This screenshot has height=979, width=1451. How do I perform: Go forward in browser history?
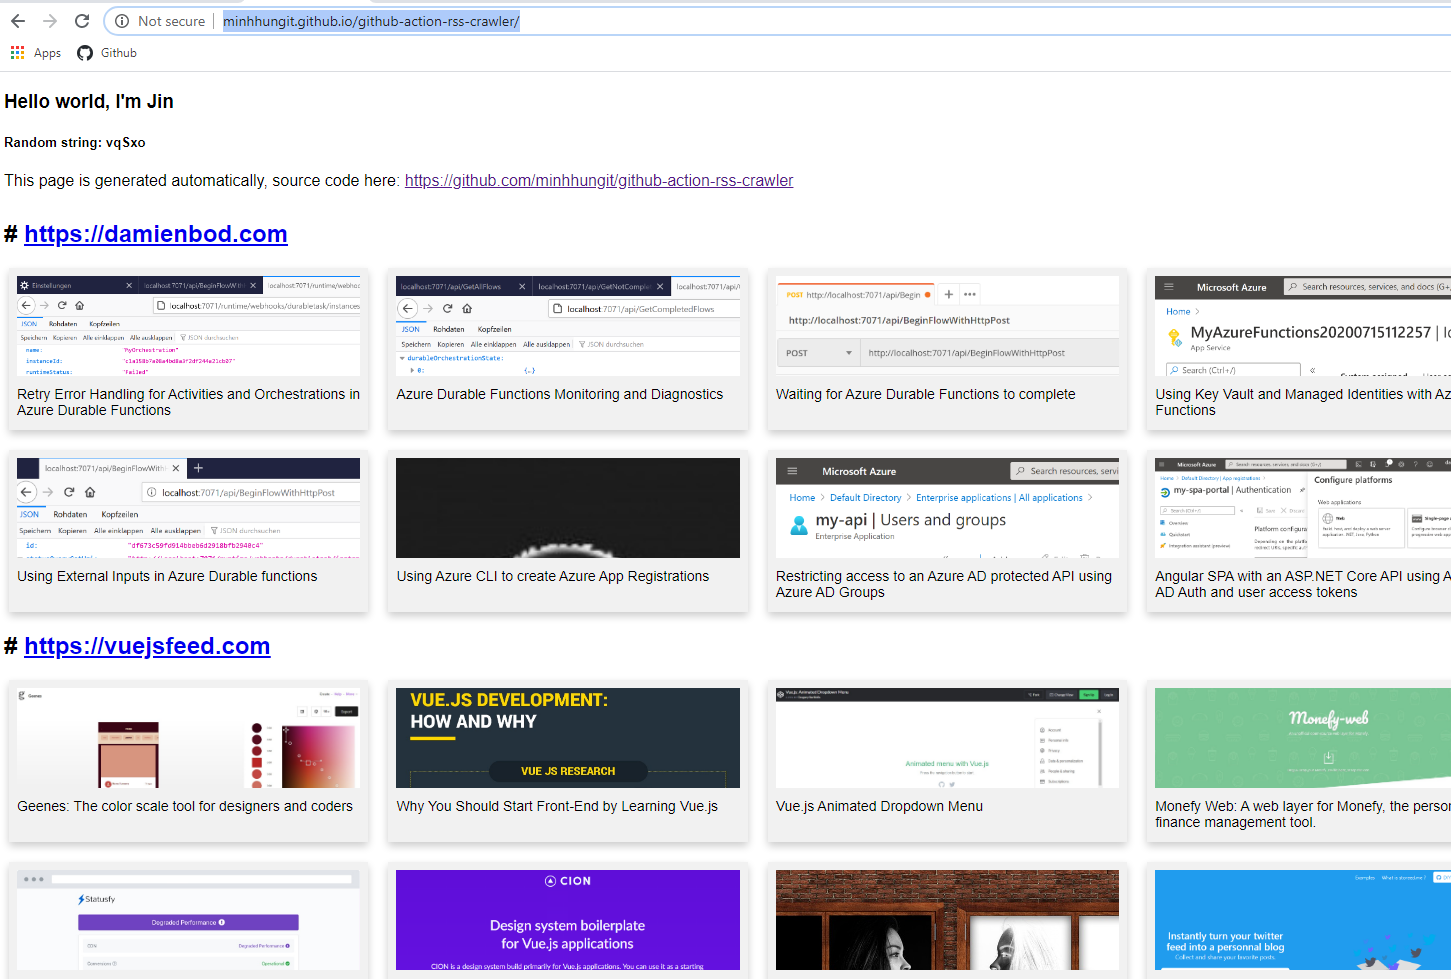(x=50, y=21)
